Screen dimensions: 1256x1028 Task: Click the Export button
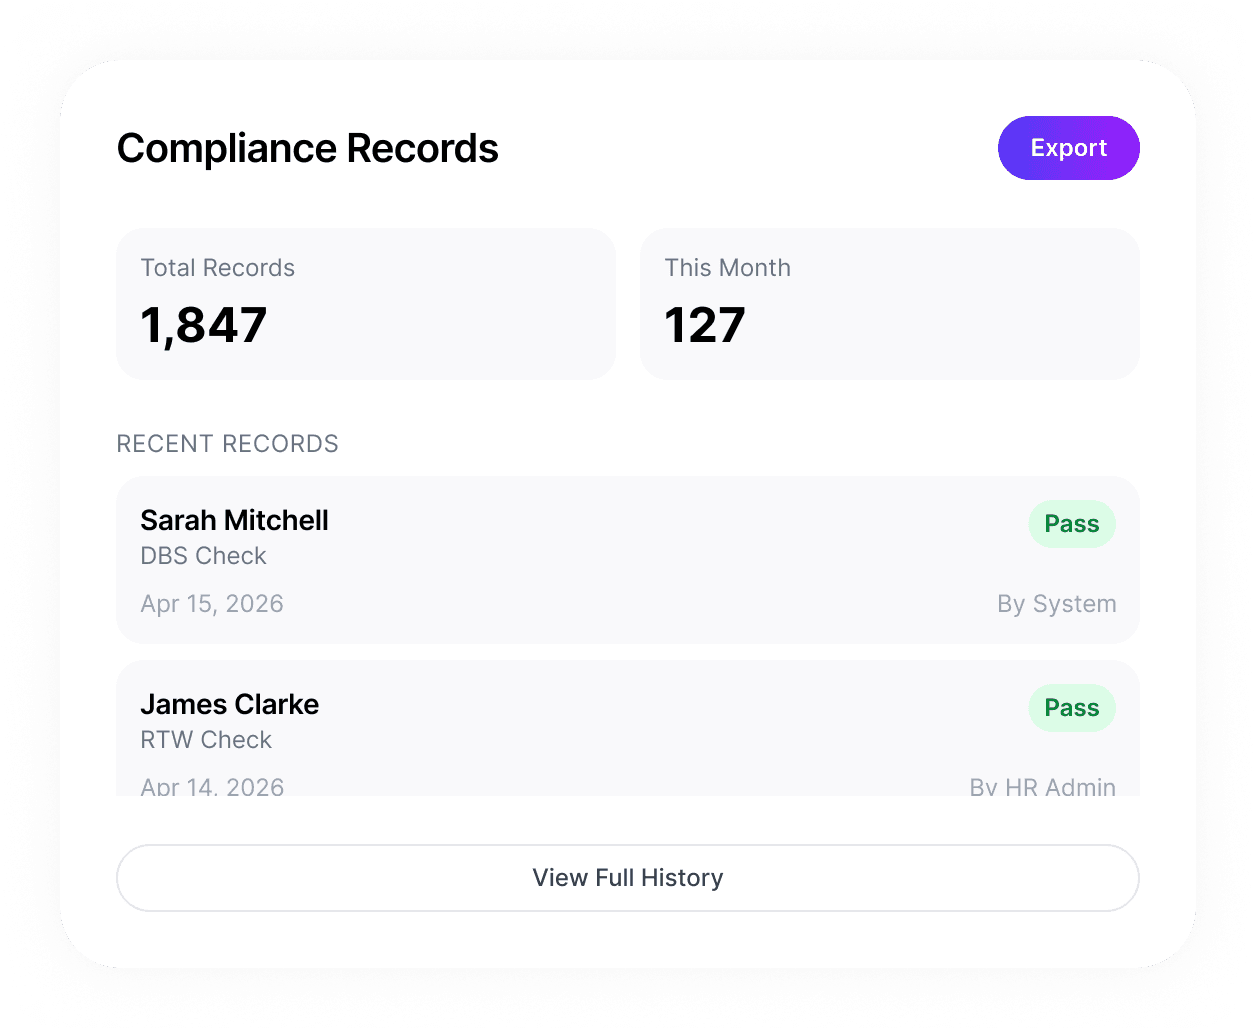1068,147
